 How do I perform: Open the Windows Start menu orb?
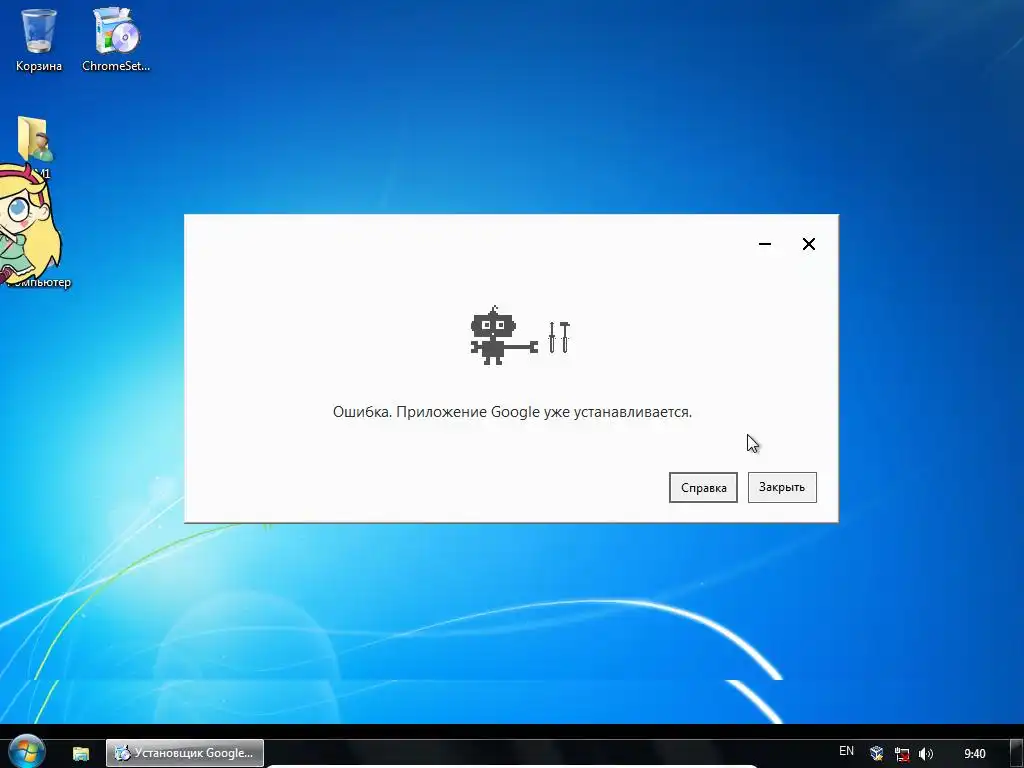[26, 751]
